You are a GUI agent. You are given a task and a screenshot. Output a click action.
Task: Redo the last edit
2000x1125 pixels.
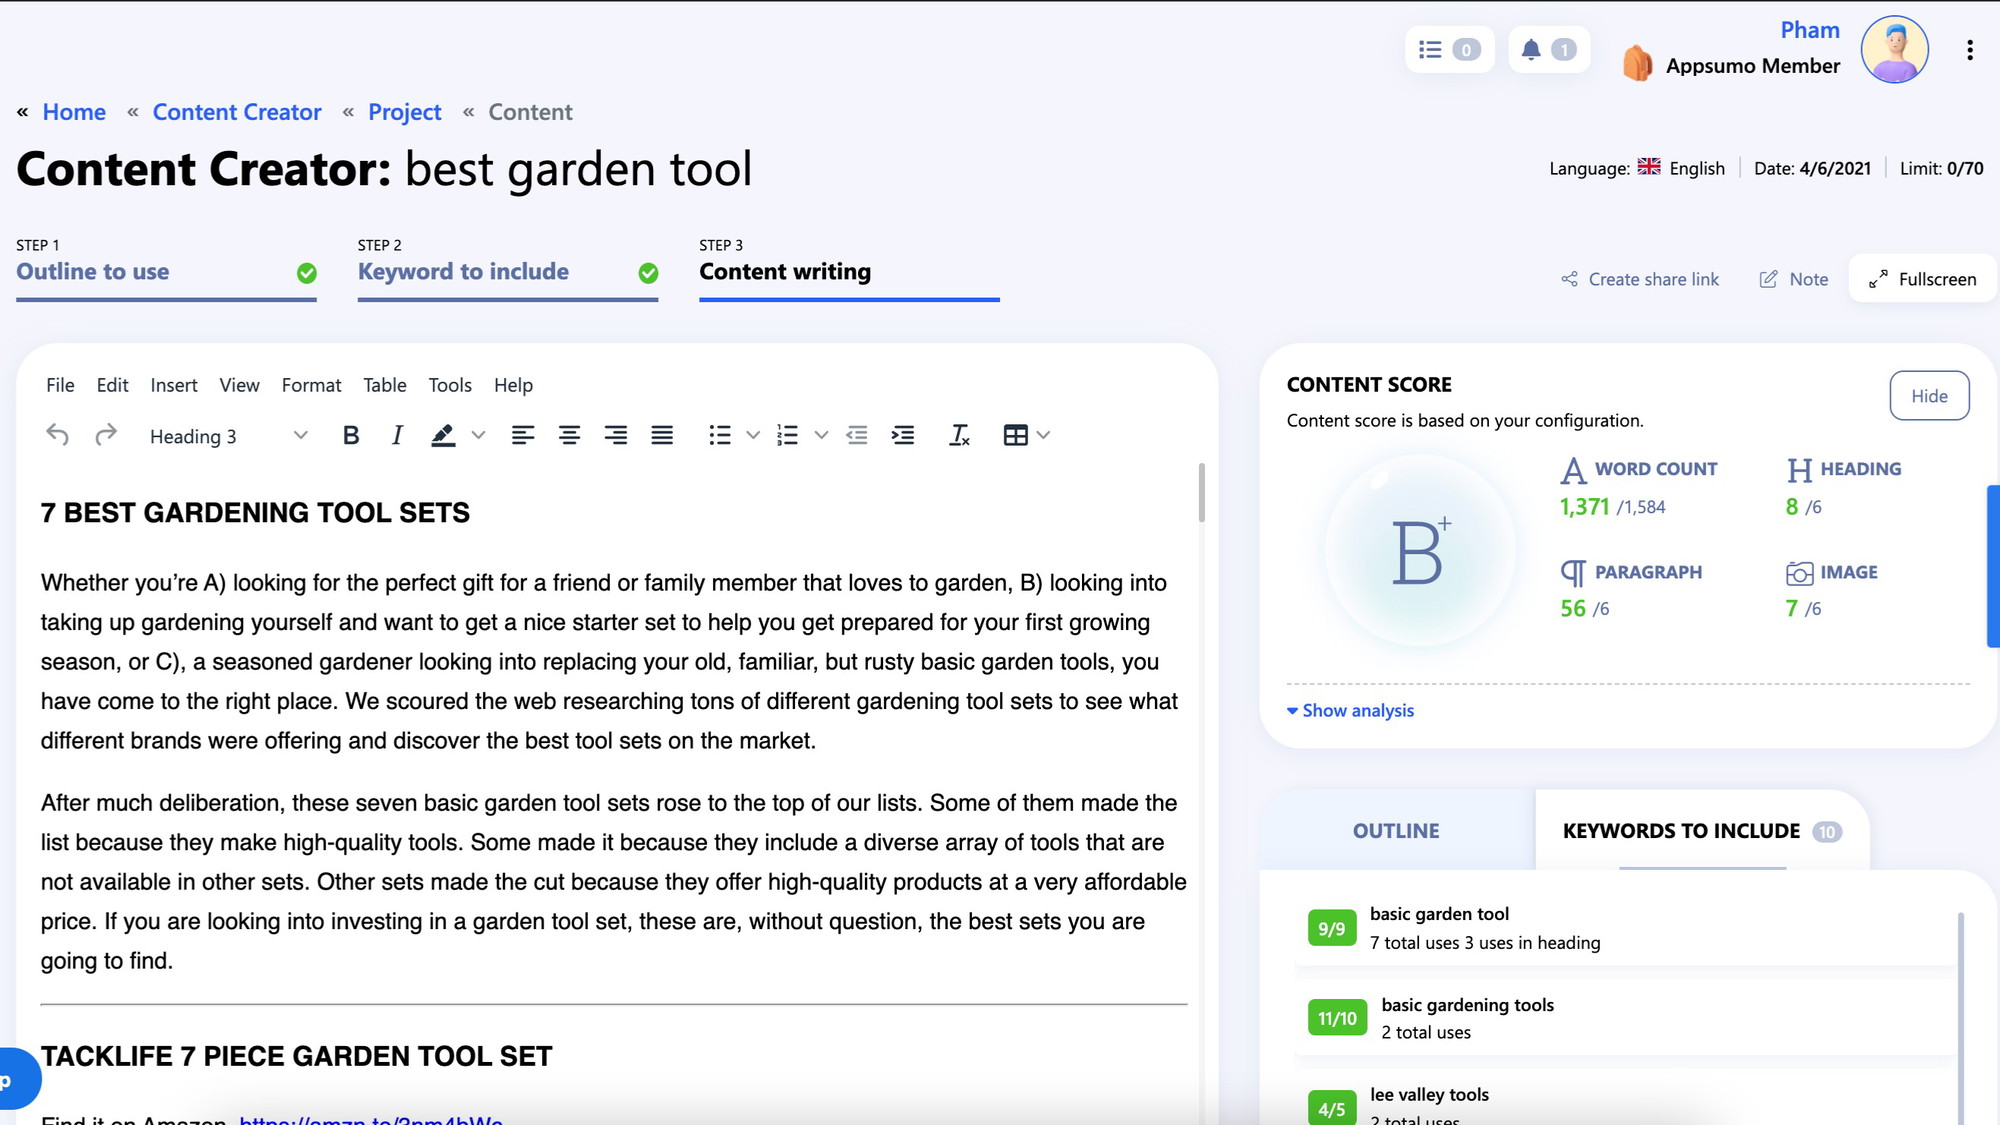coord(106,435)
